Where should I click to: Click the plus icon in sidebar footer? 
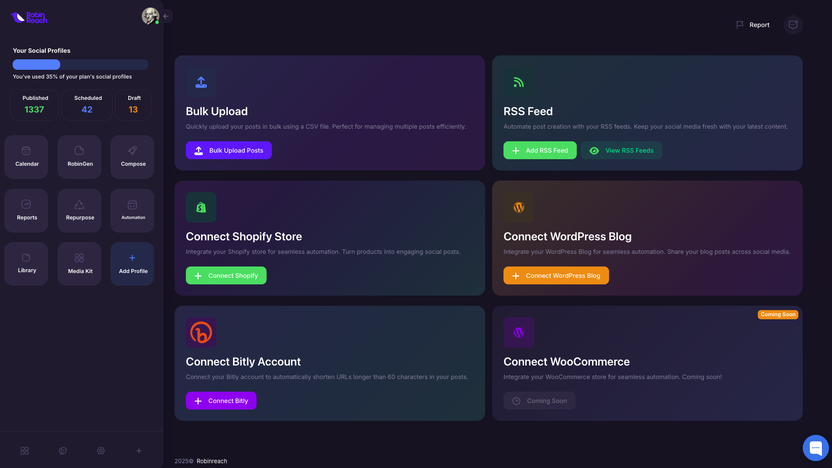(139, 451)
